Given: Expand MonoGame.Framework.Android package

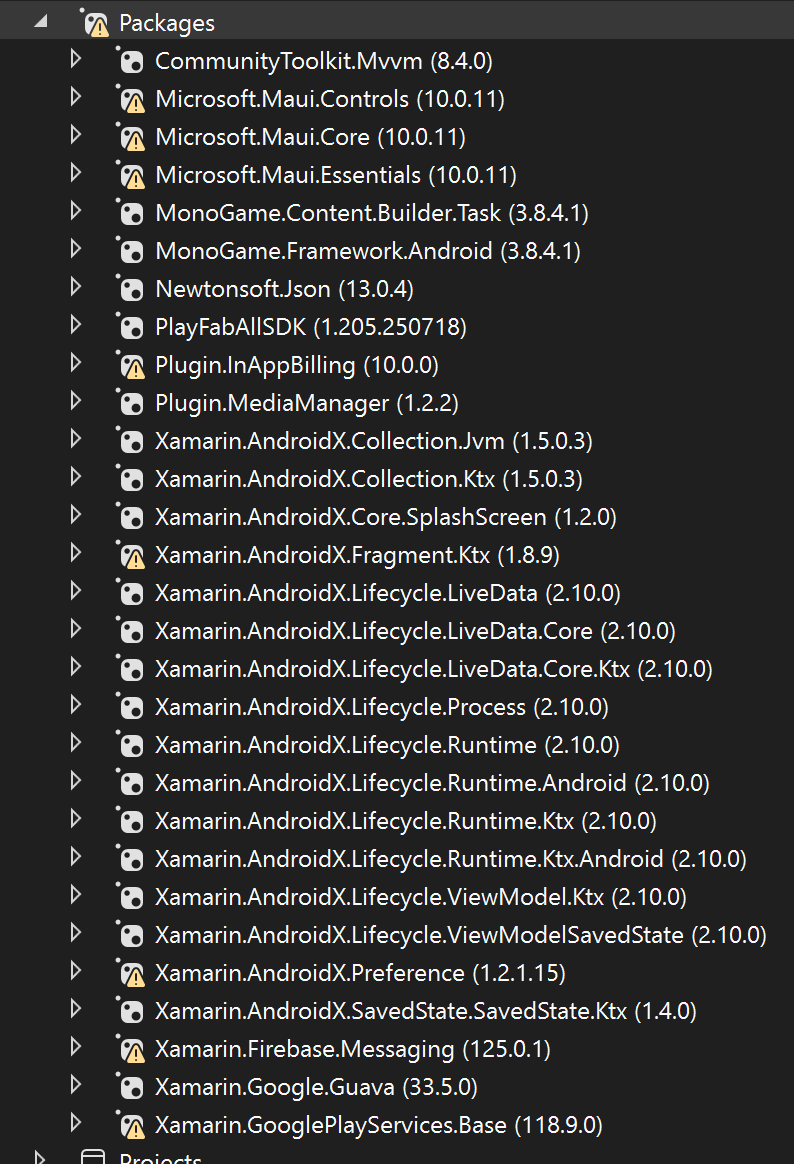Looking at the screenshot, I should pos(76,249).
